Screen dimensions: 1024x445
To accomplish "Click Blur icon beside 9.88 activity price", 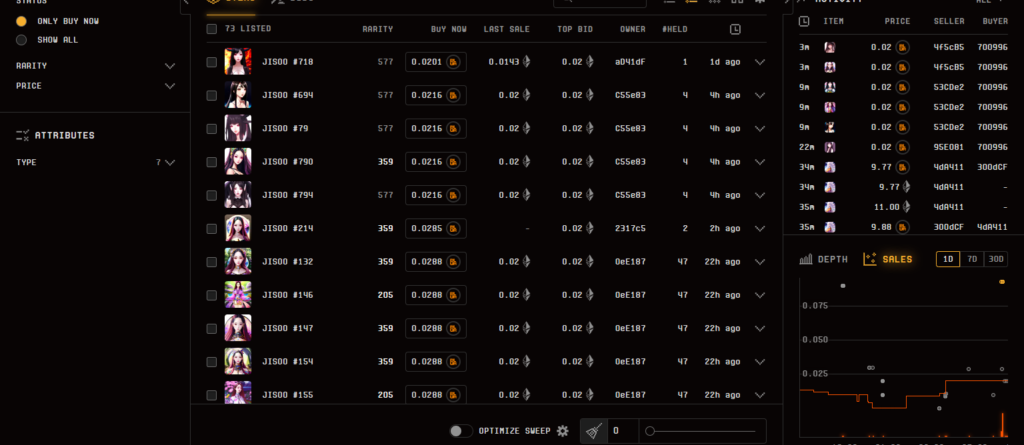I will click(x=903, y=227).
